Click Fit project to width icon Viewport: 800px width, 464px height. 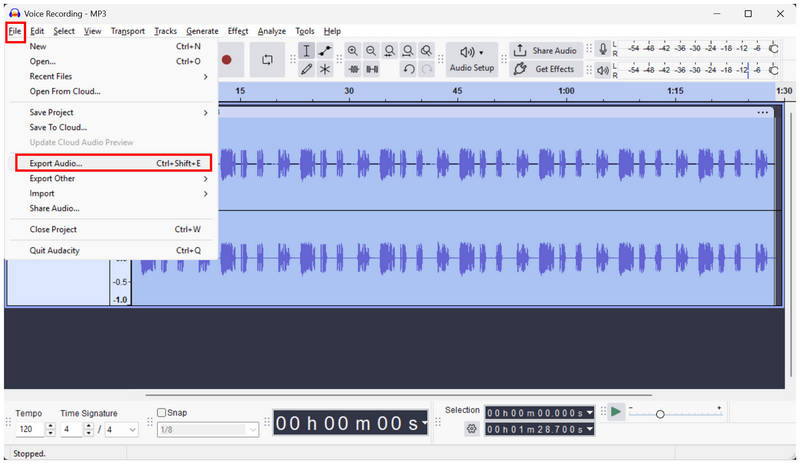[408, 51]
